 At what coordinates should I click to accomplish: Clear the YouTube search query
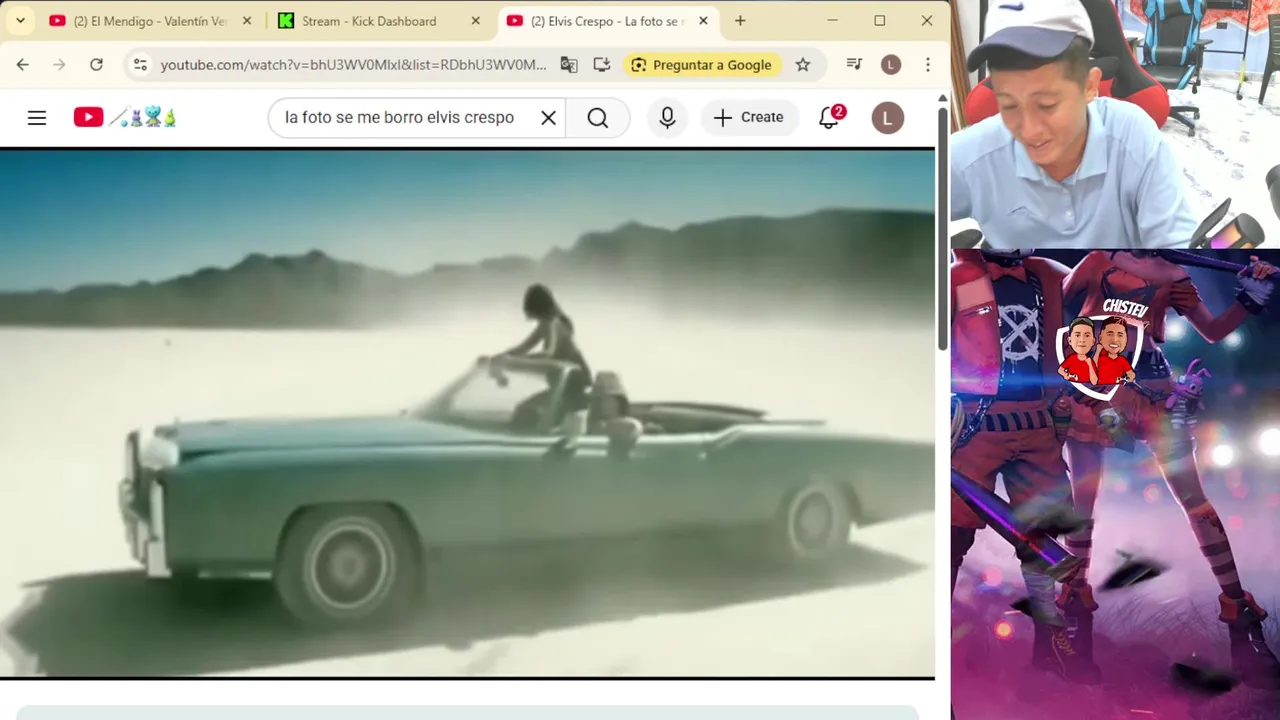548,118
